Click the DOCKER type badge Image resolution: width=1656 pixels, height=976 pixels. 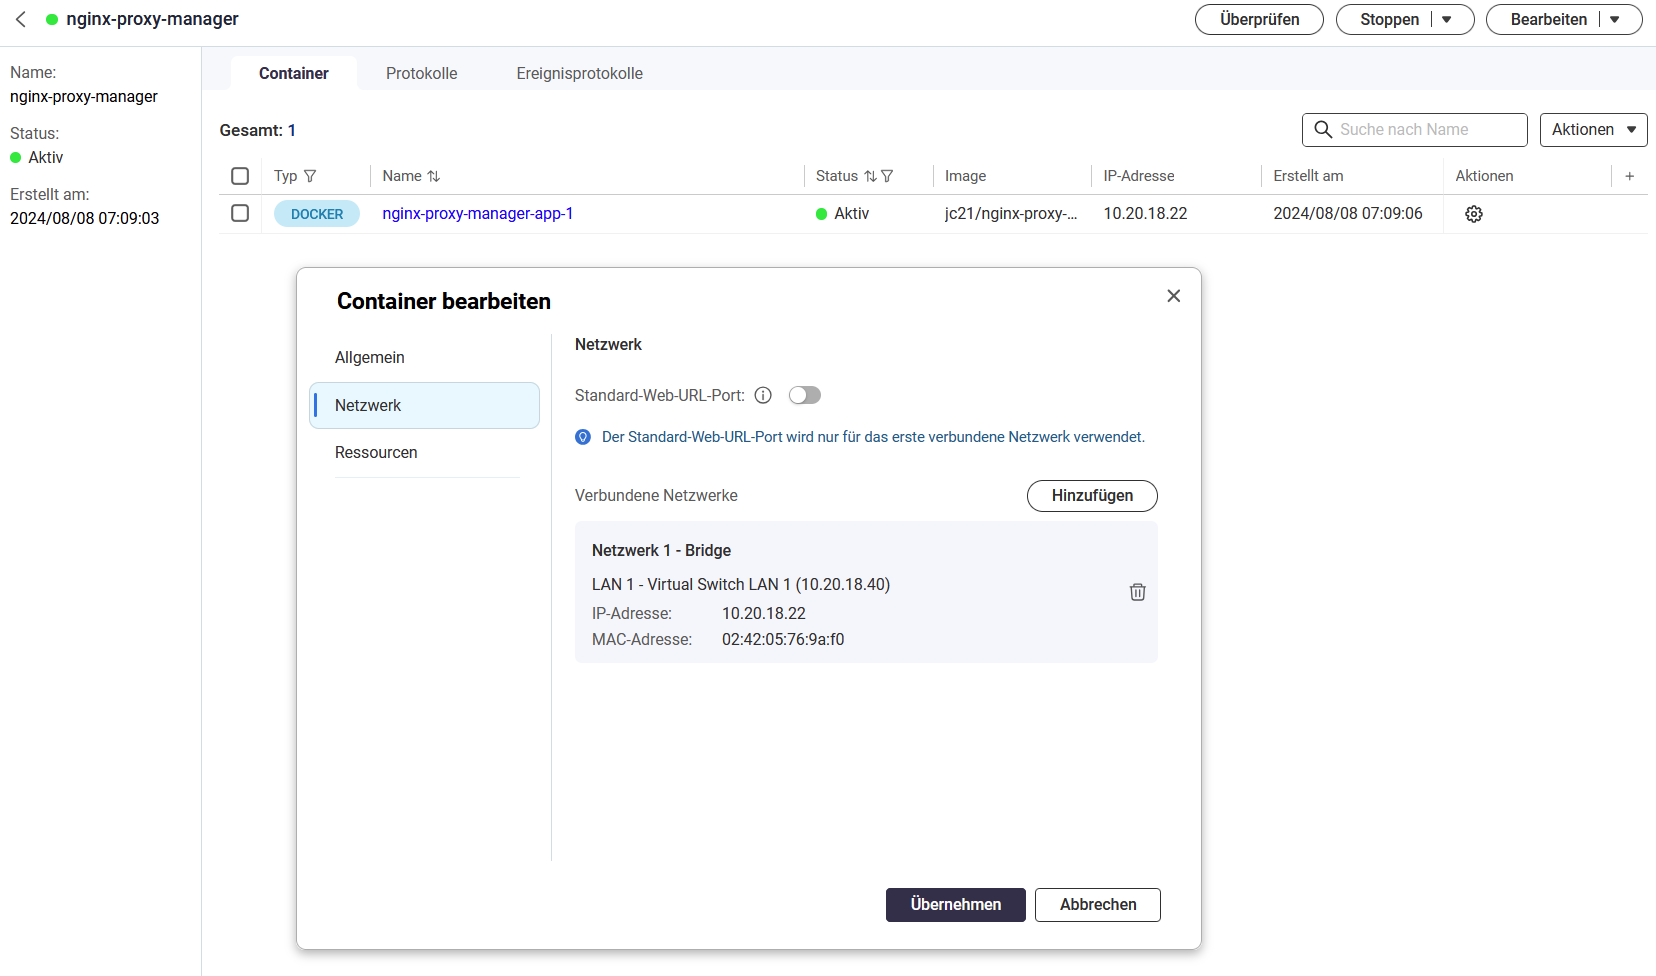tap(317, 214)
